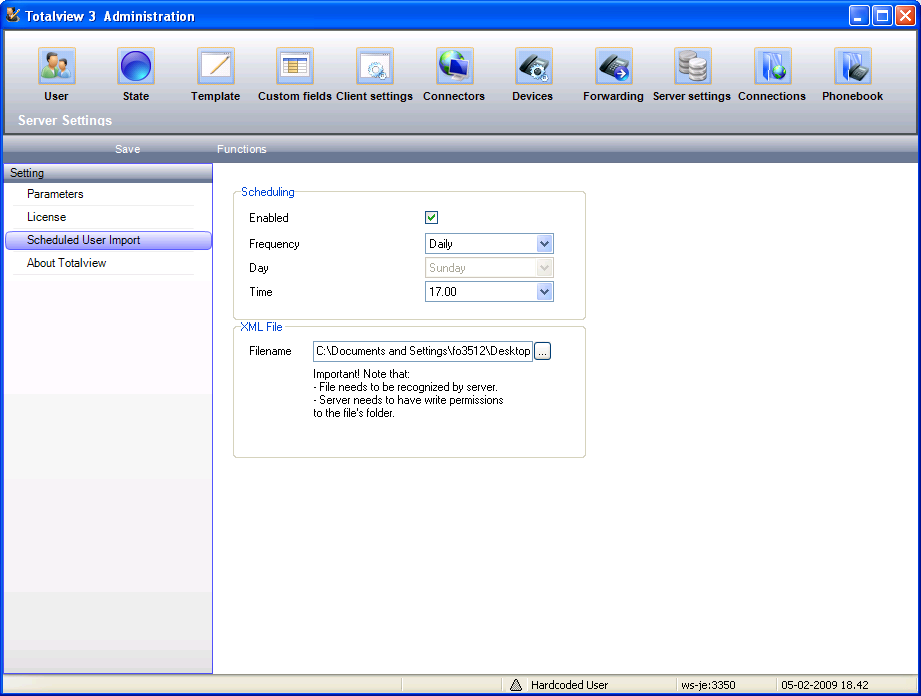The image size is (921, 696).
Task: Open the Template toolbar icon
Action: coord(216,66)
